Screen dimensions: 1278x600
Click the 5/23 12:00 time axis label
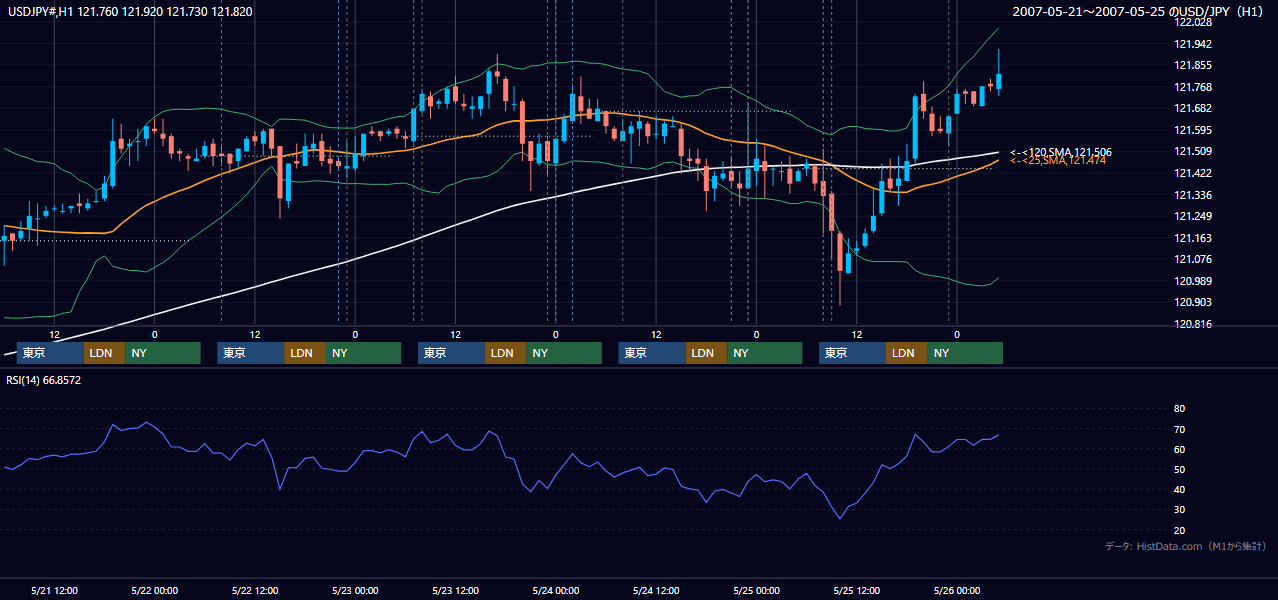coord(455,590)
